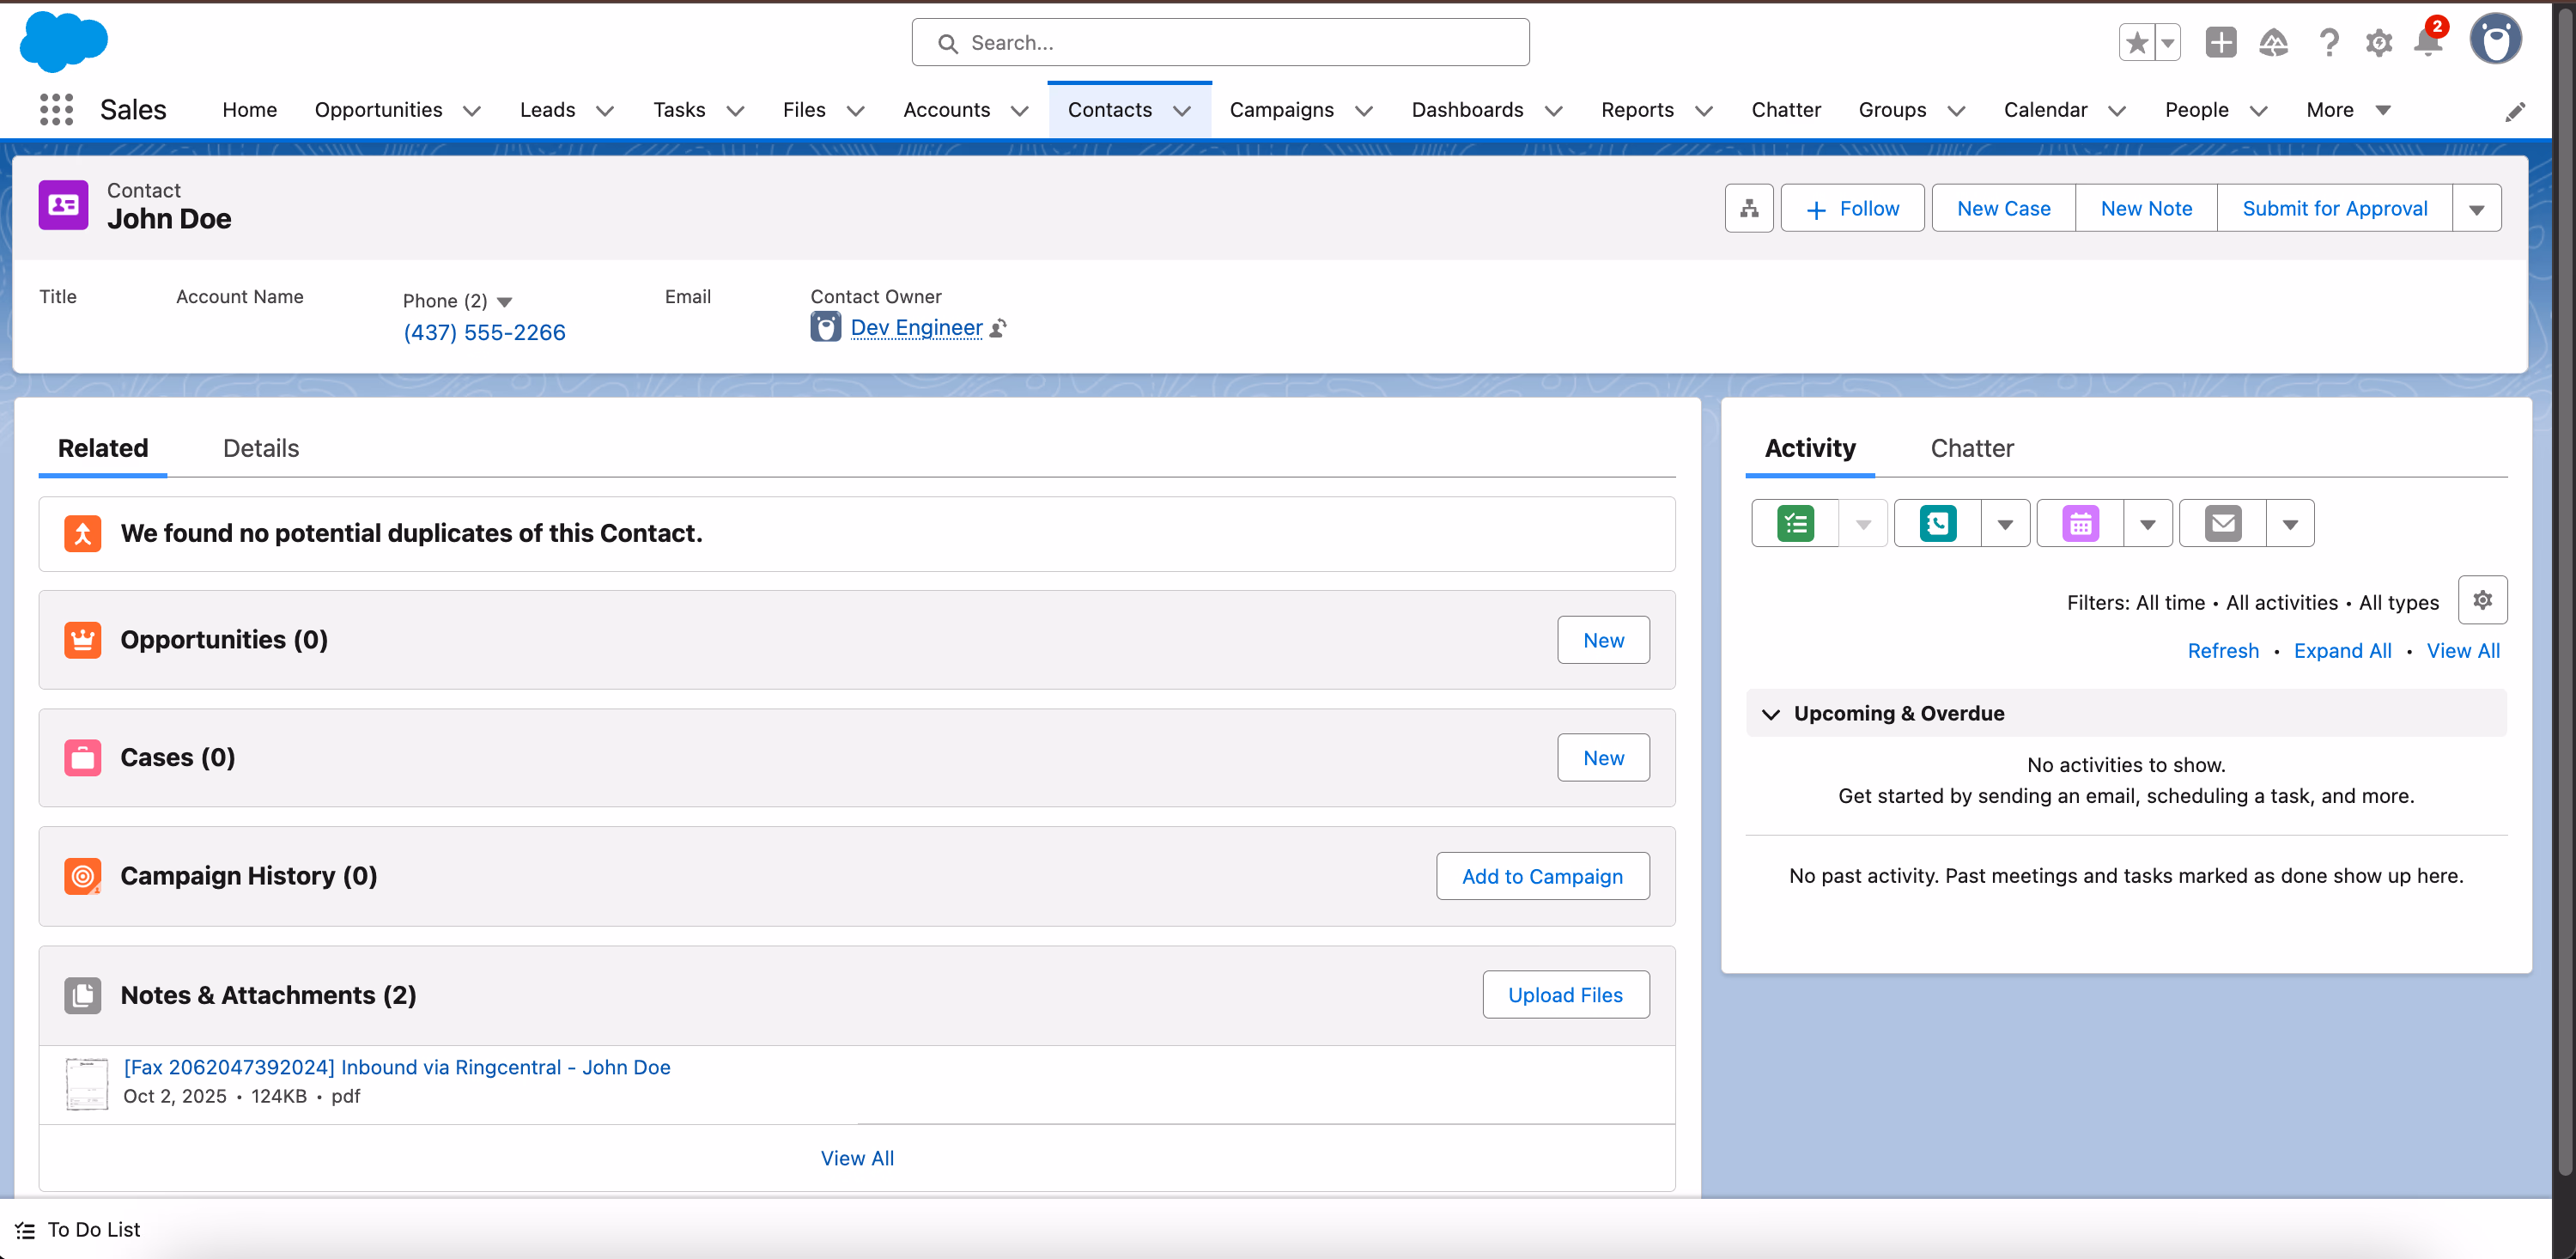Open the New Task composer icon
This screenshot has height=1259, width=2576.
(x=1795, y=522)
